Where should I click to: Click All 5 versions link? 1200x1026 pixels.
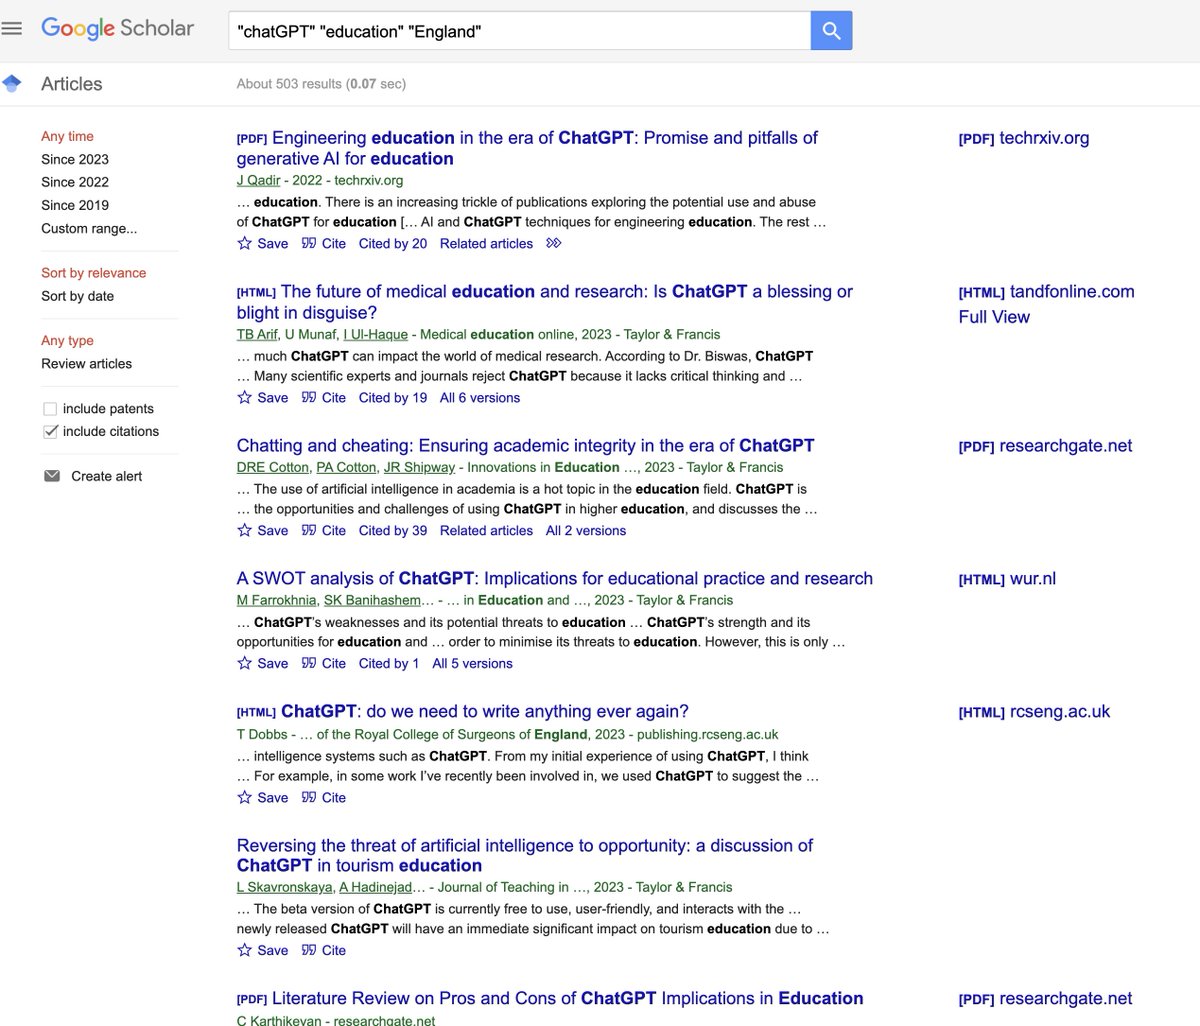[x=472, y=663]
